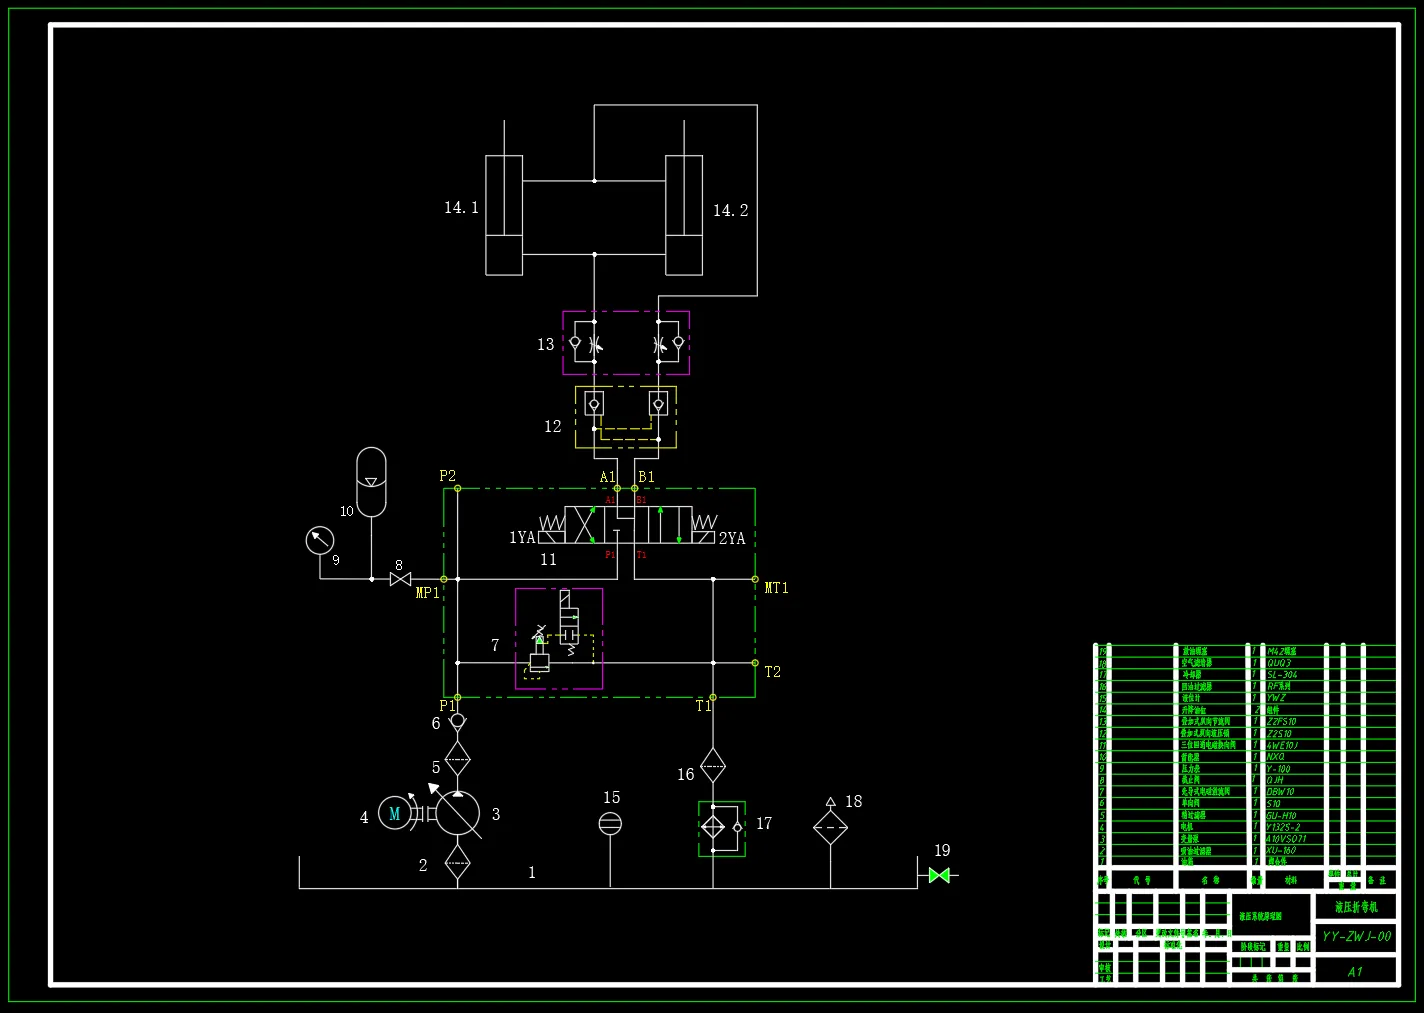Image resolution: width=1424 pixels, height=1013 pixels.
Task: Select model "Z2S10" in the parts list
Action: (x=1279, y=734)
